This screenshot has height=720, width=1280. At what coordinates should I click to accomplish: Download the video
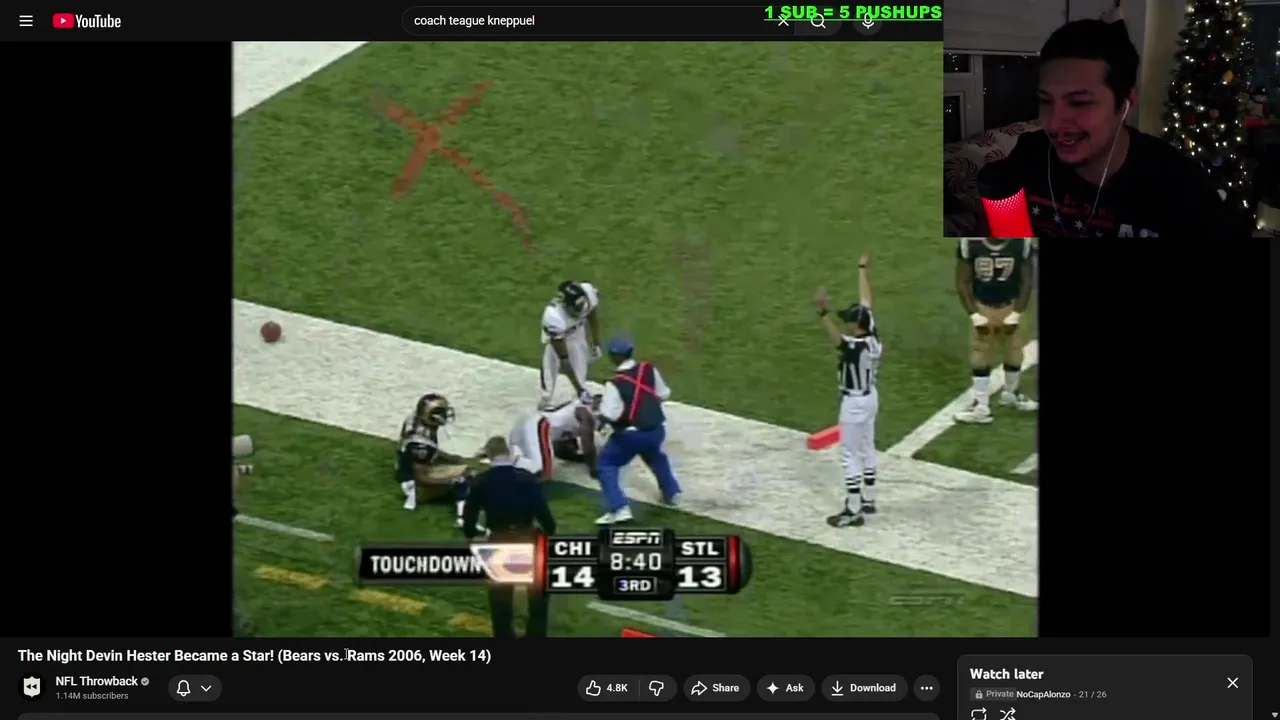tap(863, 688)
